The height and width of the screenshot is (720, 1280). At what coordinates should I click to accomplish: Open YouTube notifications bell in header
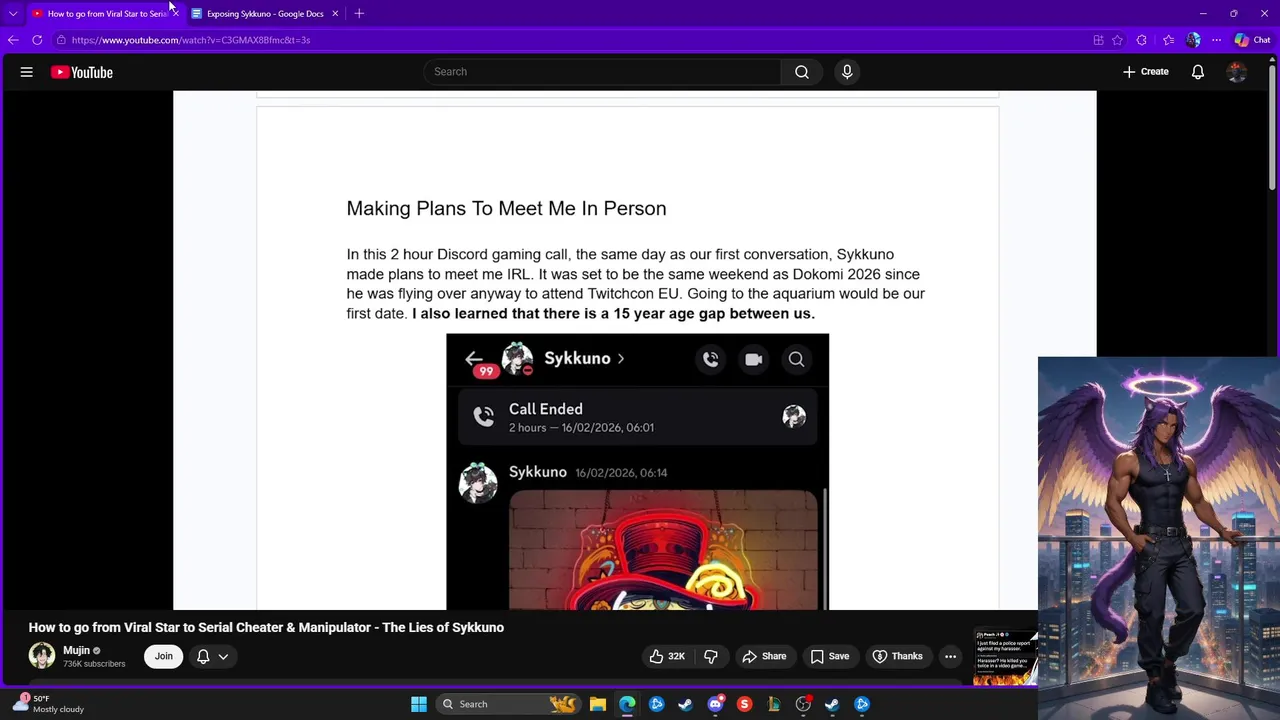1197,72
